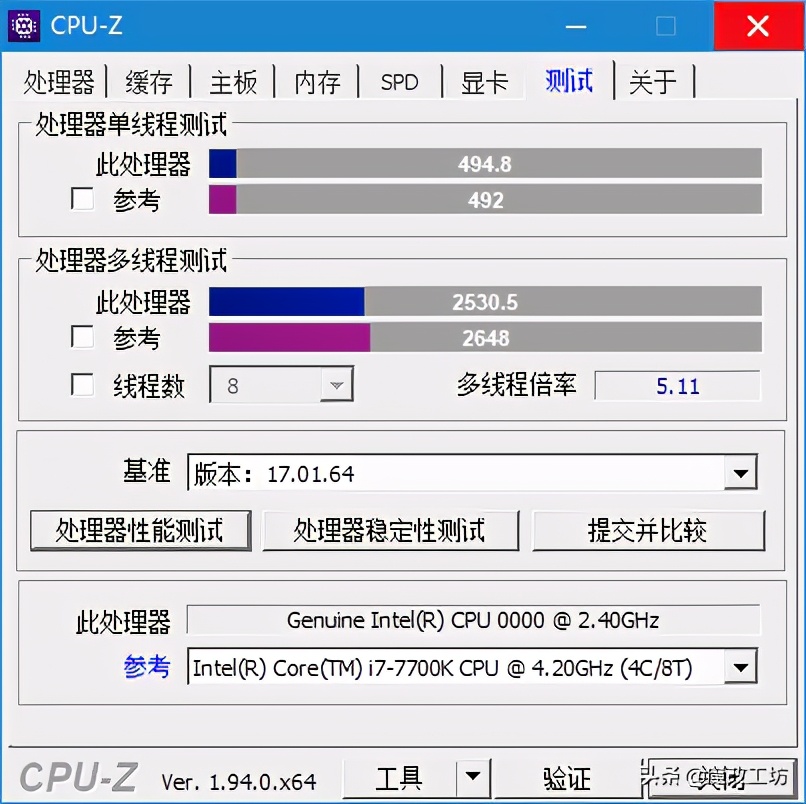
Task: Select the SPD tab
Action: click(399, 83)
